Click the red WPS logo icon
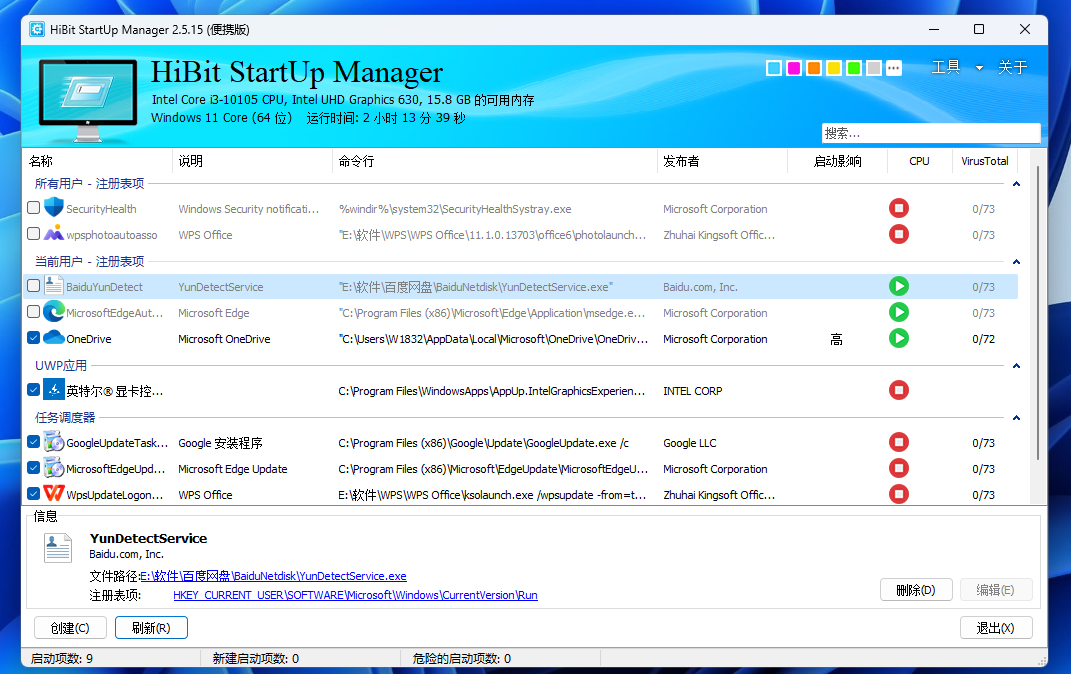 pyautogui.click(x=53, y=493)
